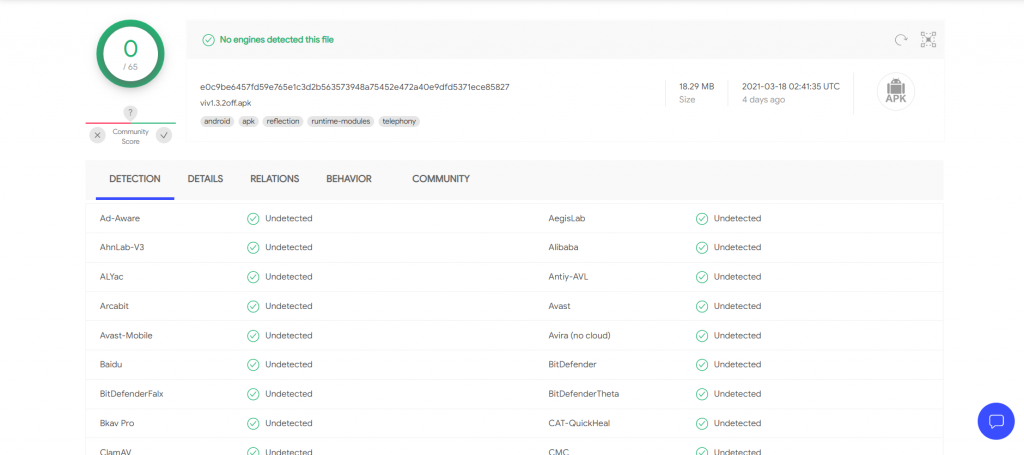Click the CAT-QuickHeal undetected check icon

(x=701, y=423)
